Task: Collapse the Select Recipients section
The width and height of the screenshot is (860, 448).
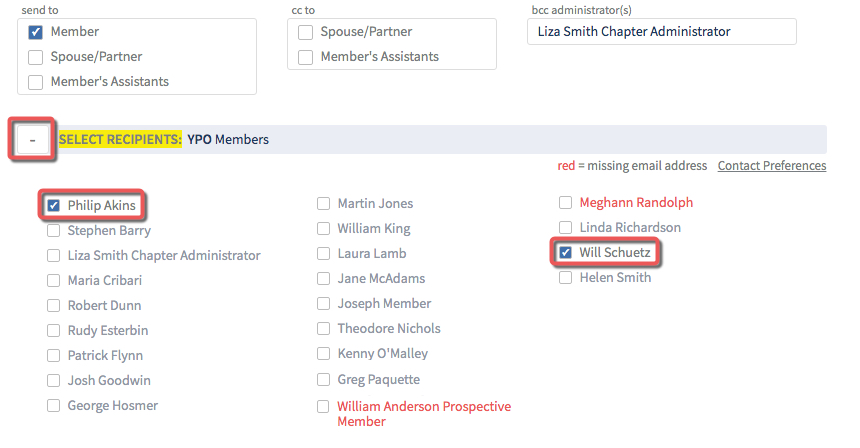Action: click(x=32, y=140)
